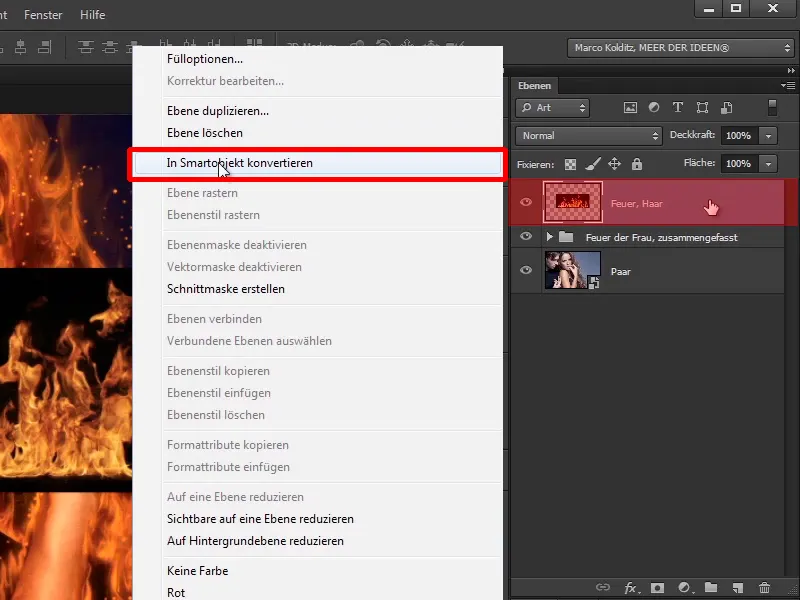Switch to the Ebenen panel tab
The width and height of the screenshot is (800, 600).
[x=534, y=86]
